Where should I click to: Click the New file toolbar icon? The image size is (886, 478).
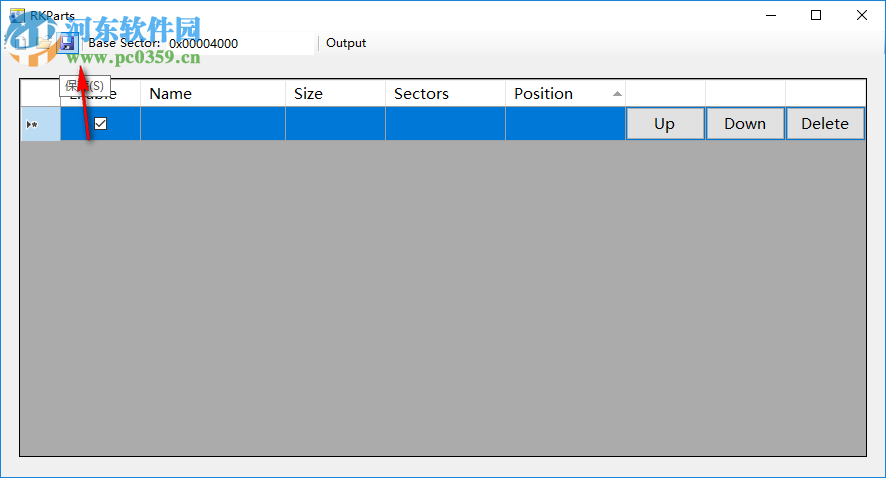21,43
